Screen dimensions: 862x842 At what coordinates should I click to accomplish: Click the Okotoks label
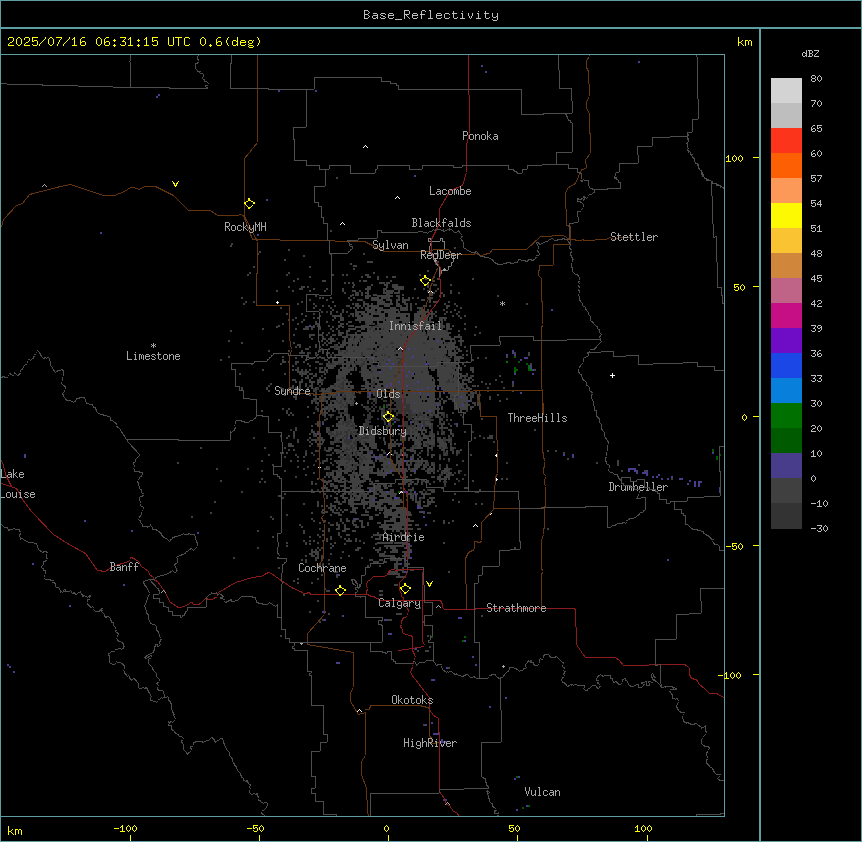[x=412, y=700]
